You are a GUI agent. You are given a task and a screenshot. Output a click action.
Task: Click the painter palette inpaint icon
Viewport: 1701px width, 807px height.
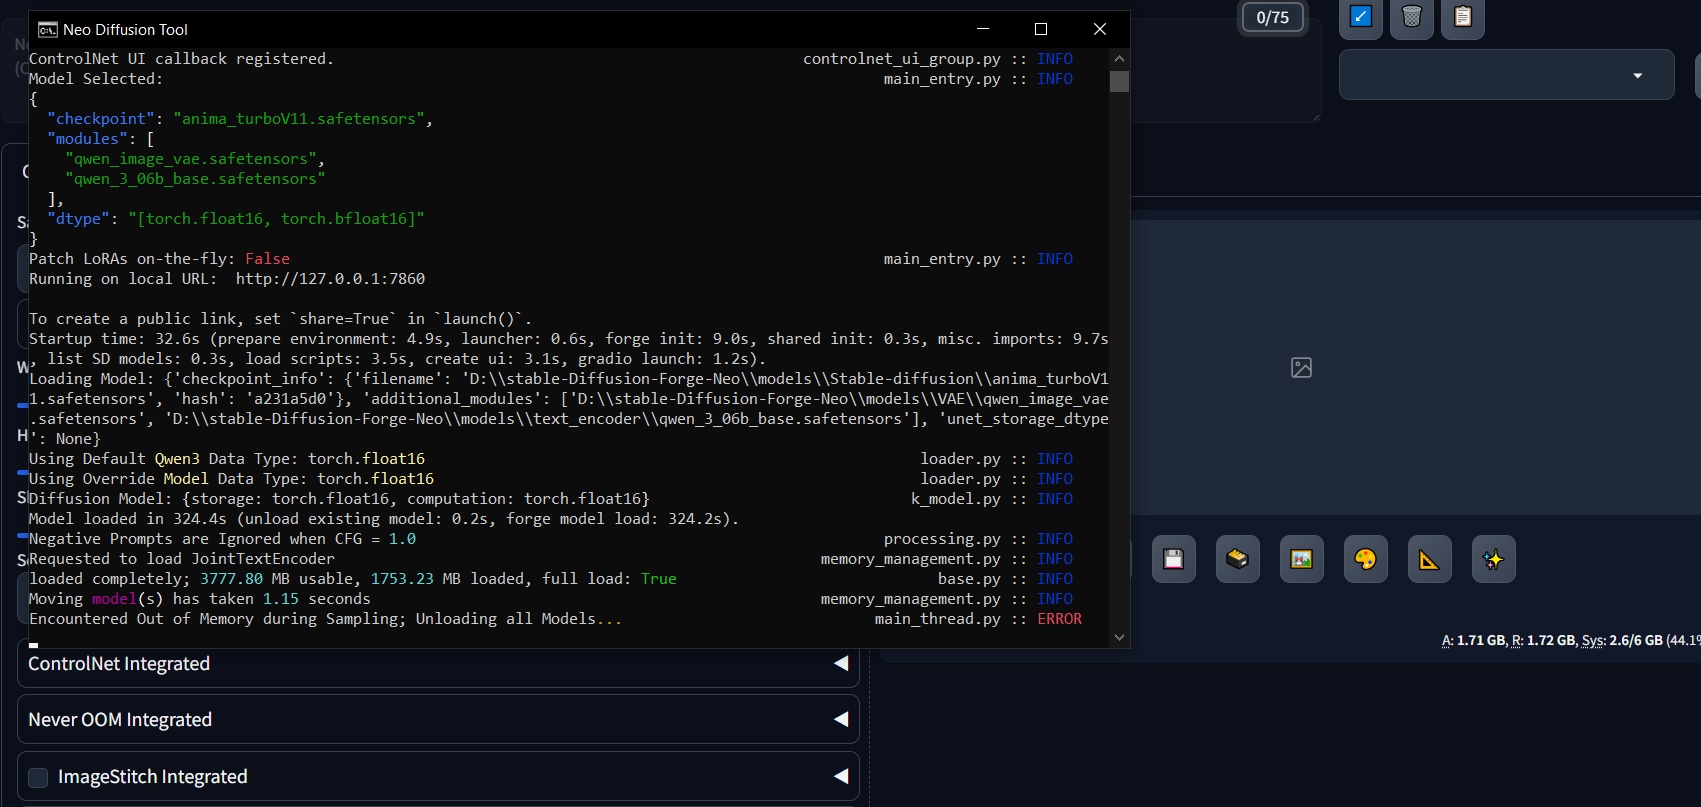(1365, 559)
